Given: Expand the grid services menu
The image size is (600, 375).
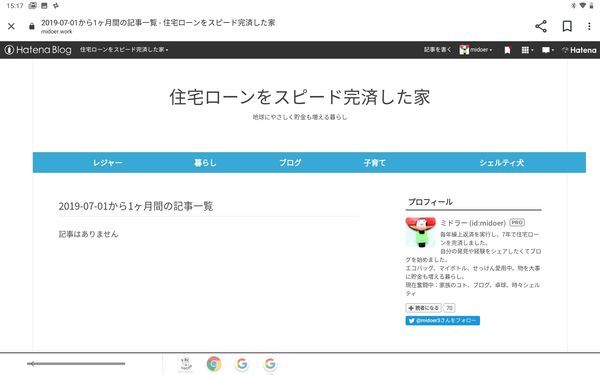Looking at the screenshot, I should coord(527,50).
